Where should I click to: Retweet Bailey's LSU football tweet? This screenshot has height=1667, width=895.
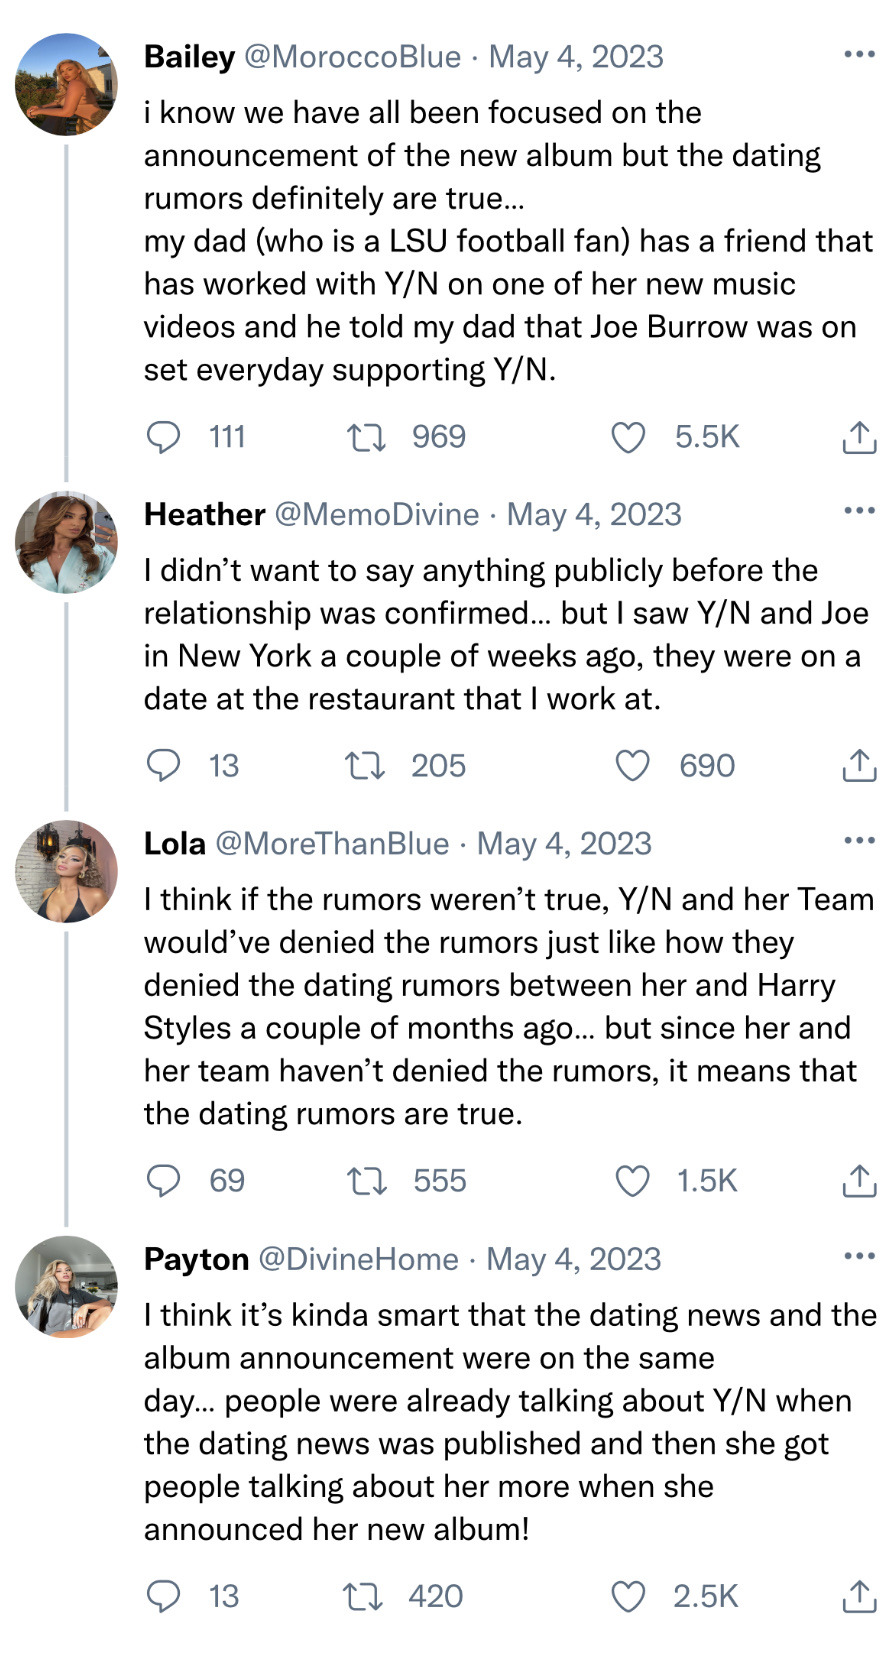point(365,437)
